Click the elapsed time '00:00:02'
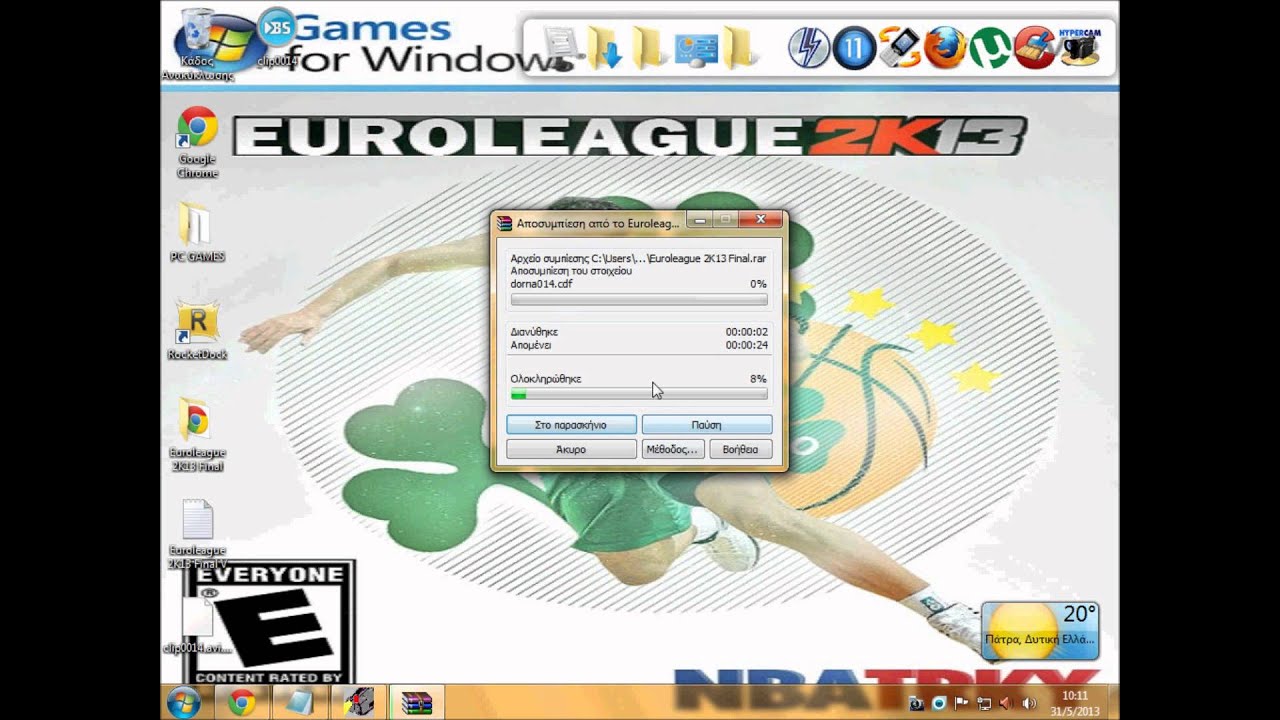This screenshot has width=1280, height=720. 746,332
